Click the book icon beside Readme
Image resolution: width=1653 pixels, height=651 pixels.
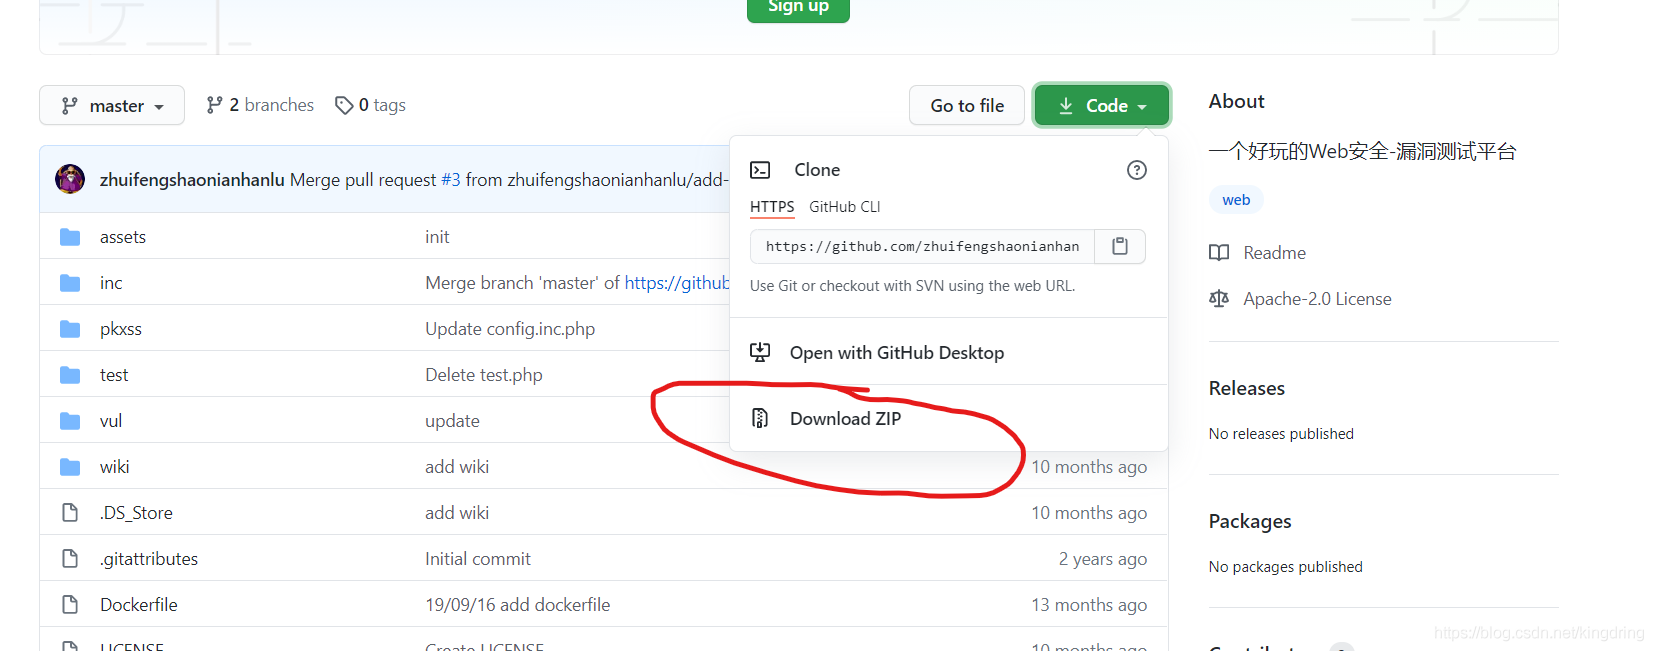pyautogui.click(x=1219, y=253)
